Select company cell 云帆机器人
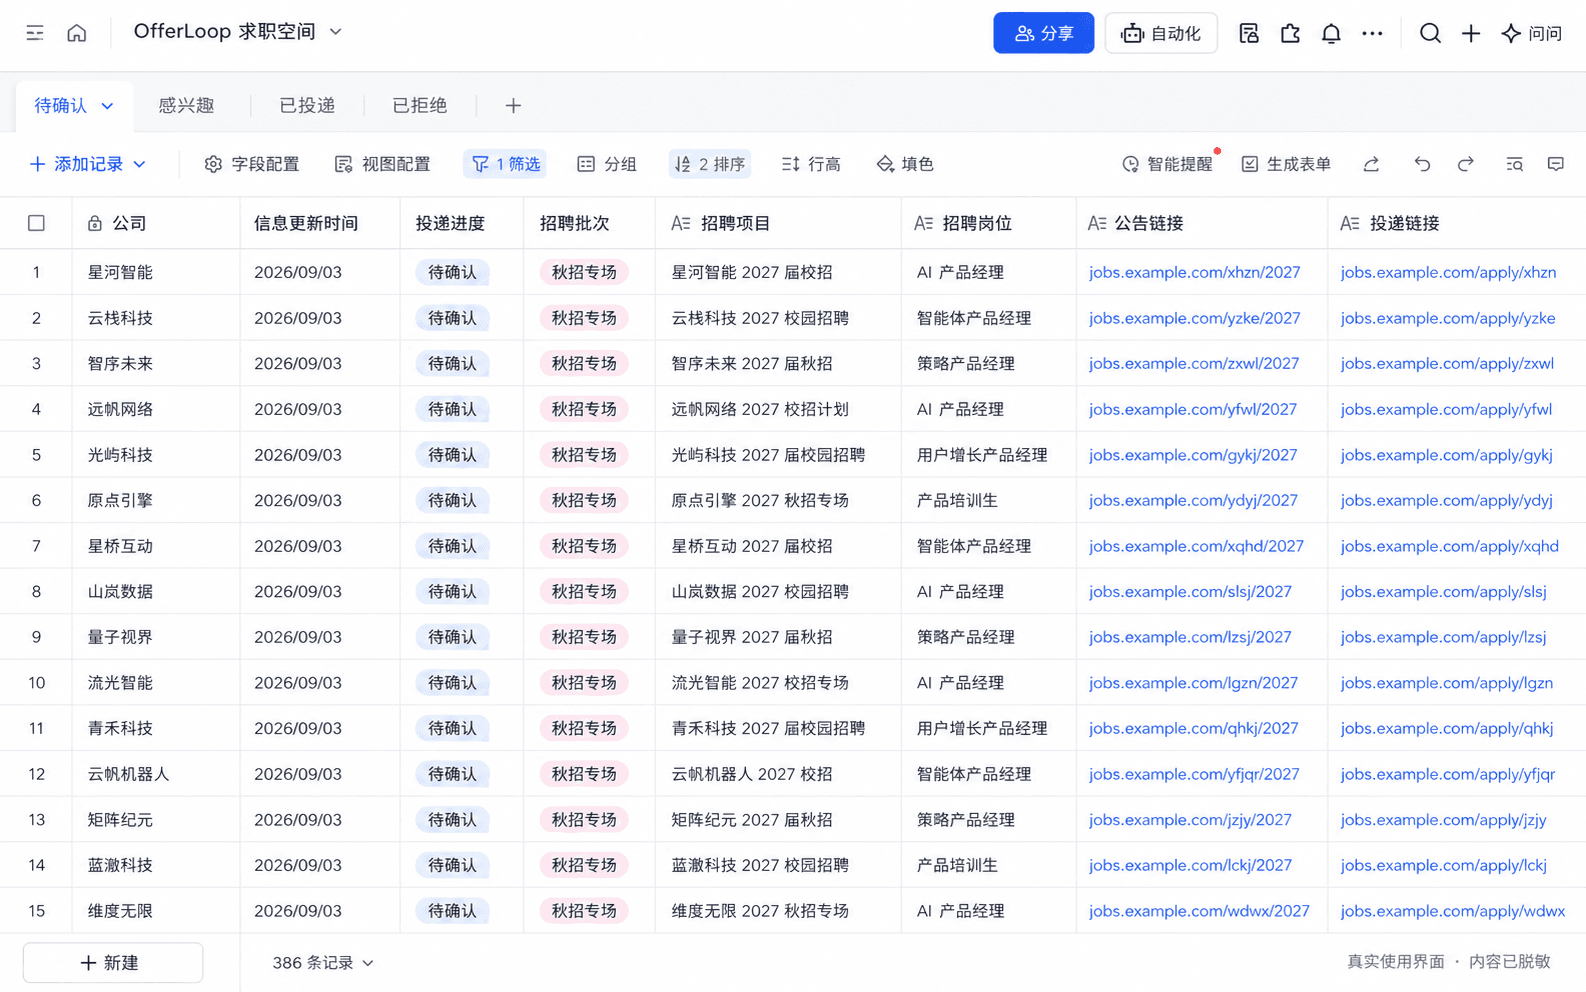The height and width of the screenshot is (992, 1586). [x=156, y=774]
